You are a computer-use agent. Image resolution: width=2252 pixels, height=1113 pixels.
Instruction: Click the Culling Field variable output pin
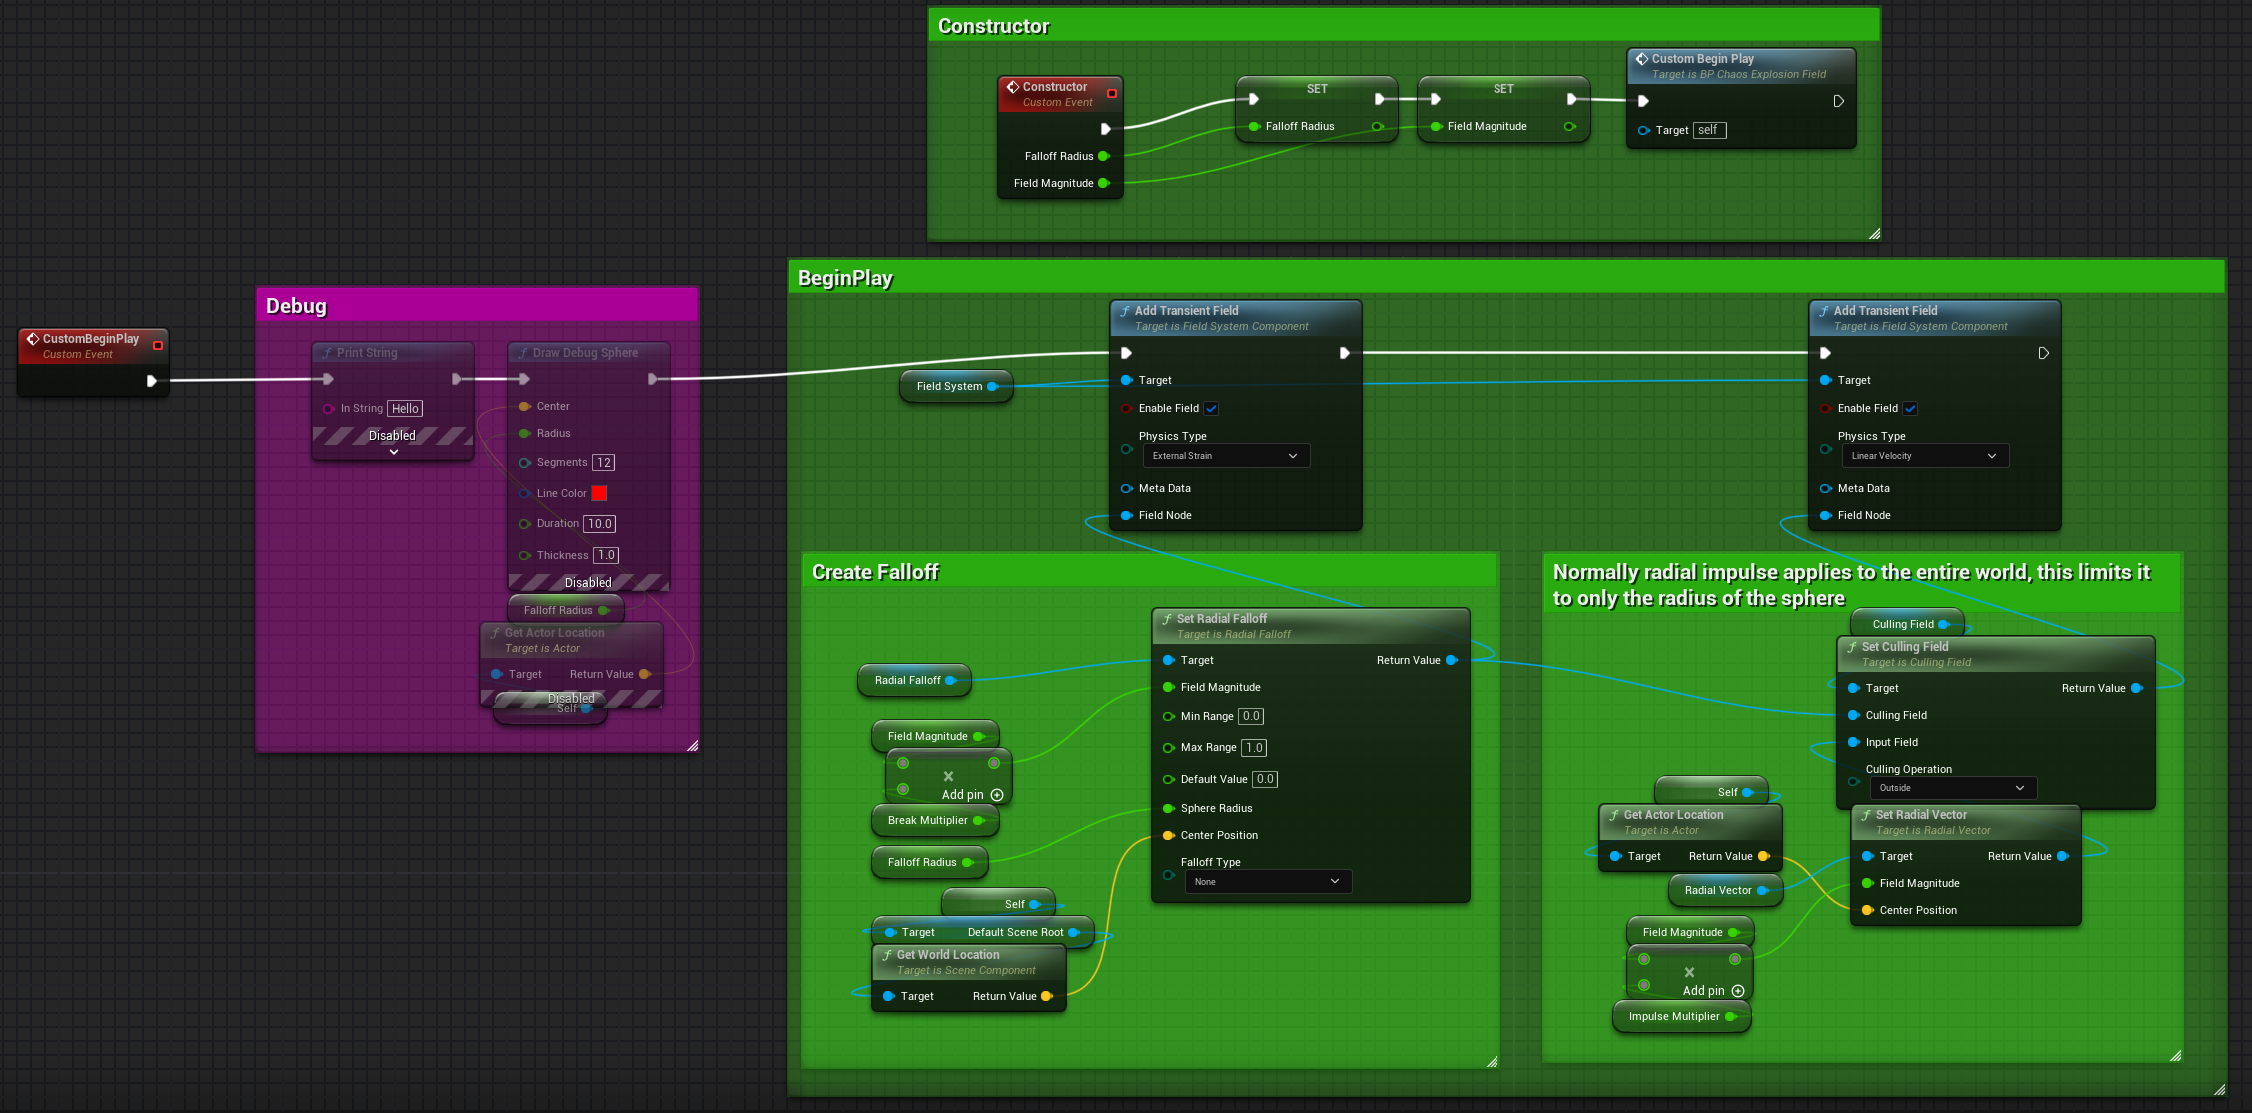[x=1944, y=624]
